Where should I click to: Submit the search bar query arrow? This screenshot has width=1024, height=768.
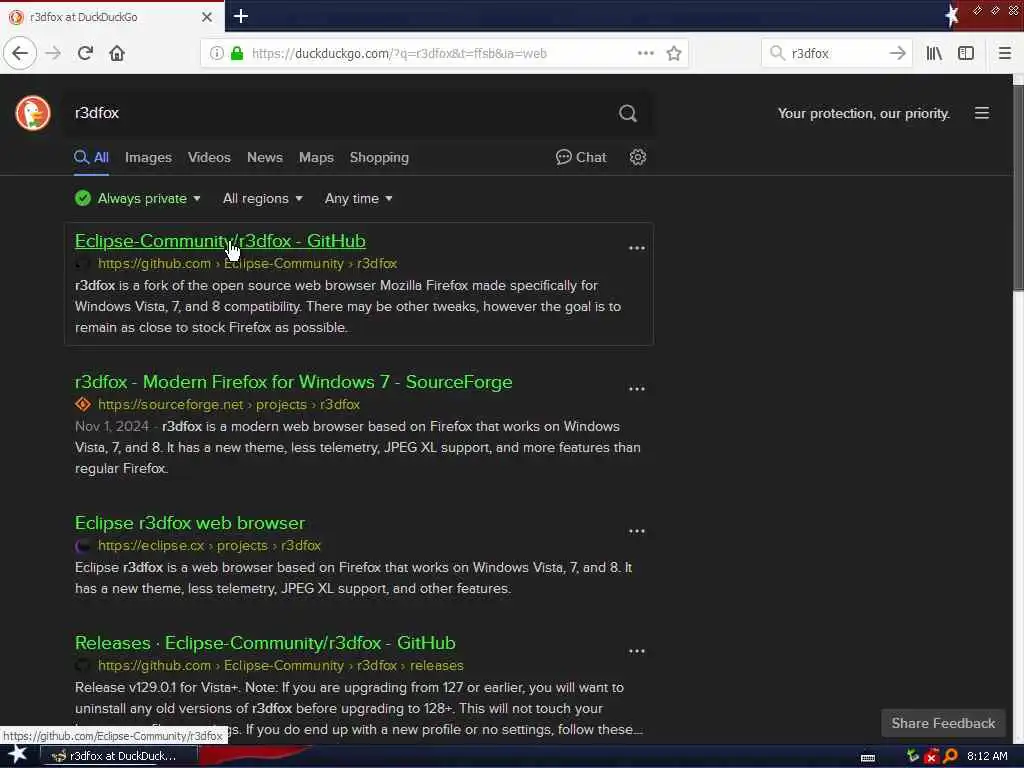[898, 53]
